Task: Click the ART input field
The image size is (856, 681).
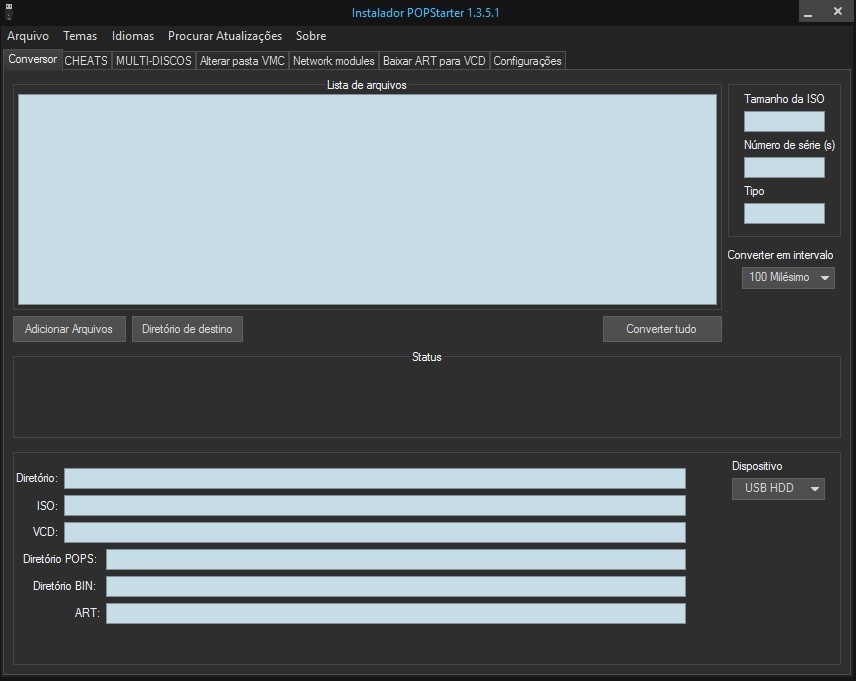Action: (396, 613)
